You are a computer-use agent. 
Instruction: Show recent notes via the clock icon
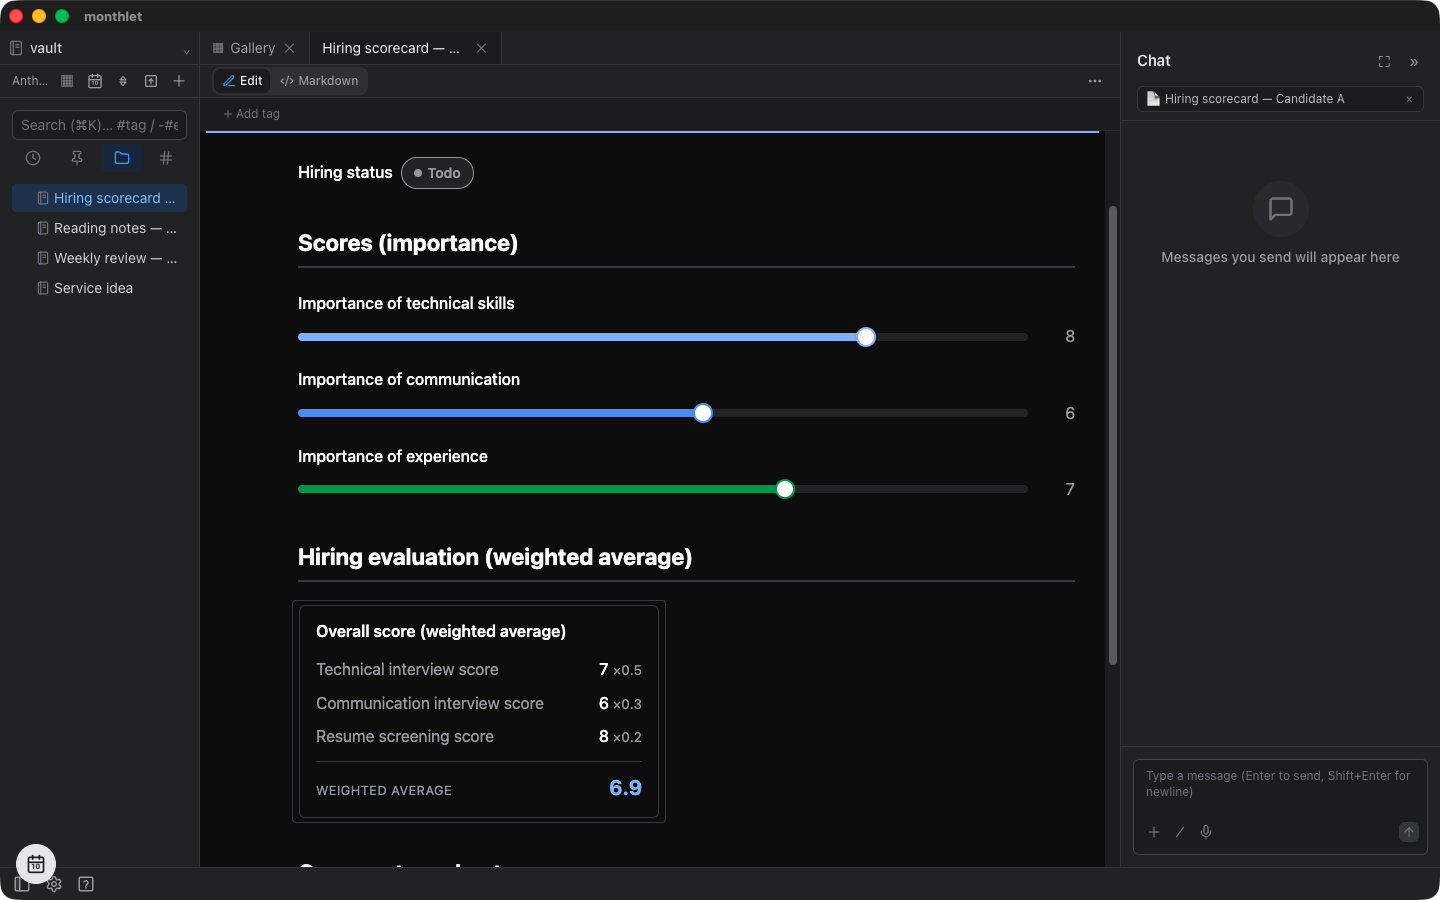[33, 158]
